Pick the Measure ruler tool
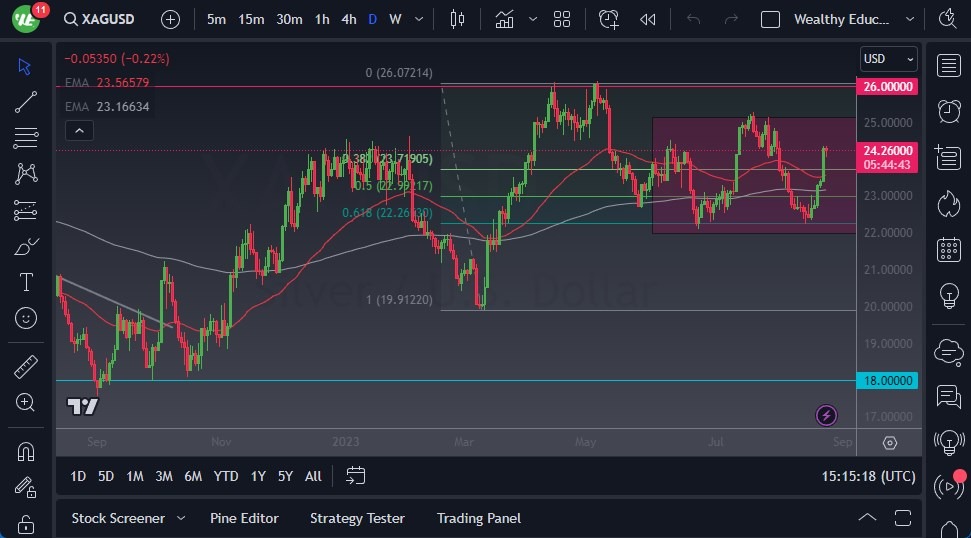This screenshot has width=971, height=538. (x=26, y=367)
